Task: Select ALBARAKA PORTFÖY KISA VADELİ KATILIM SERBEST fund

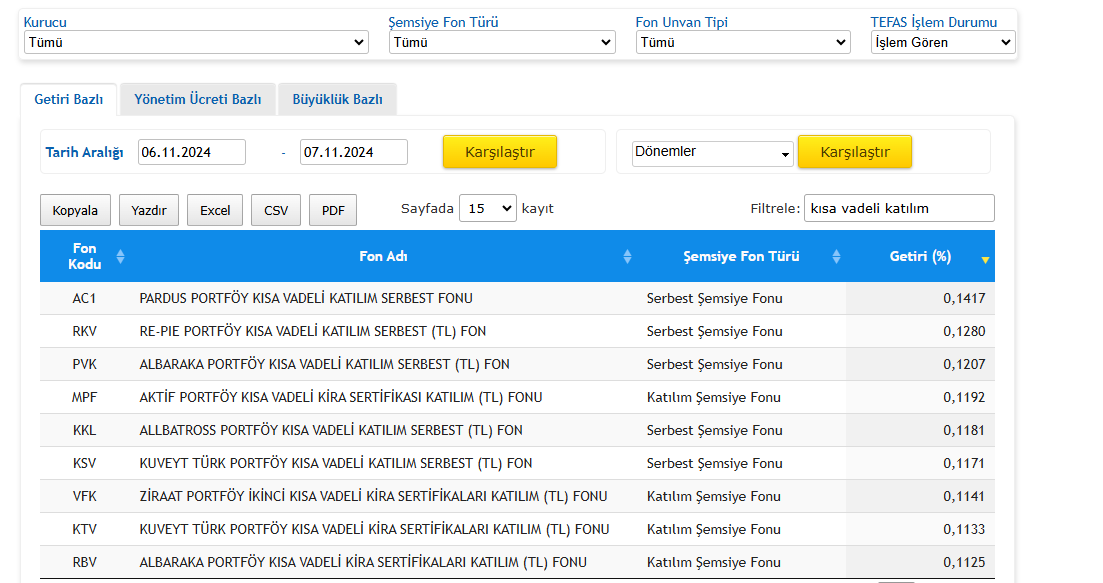Action: pyautogui.click(x=324, y=364)
